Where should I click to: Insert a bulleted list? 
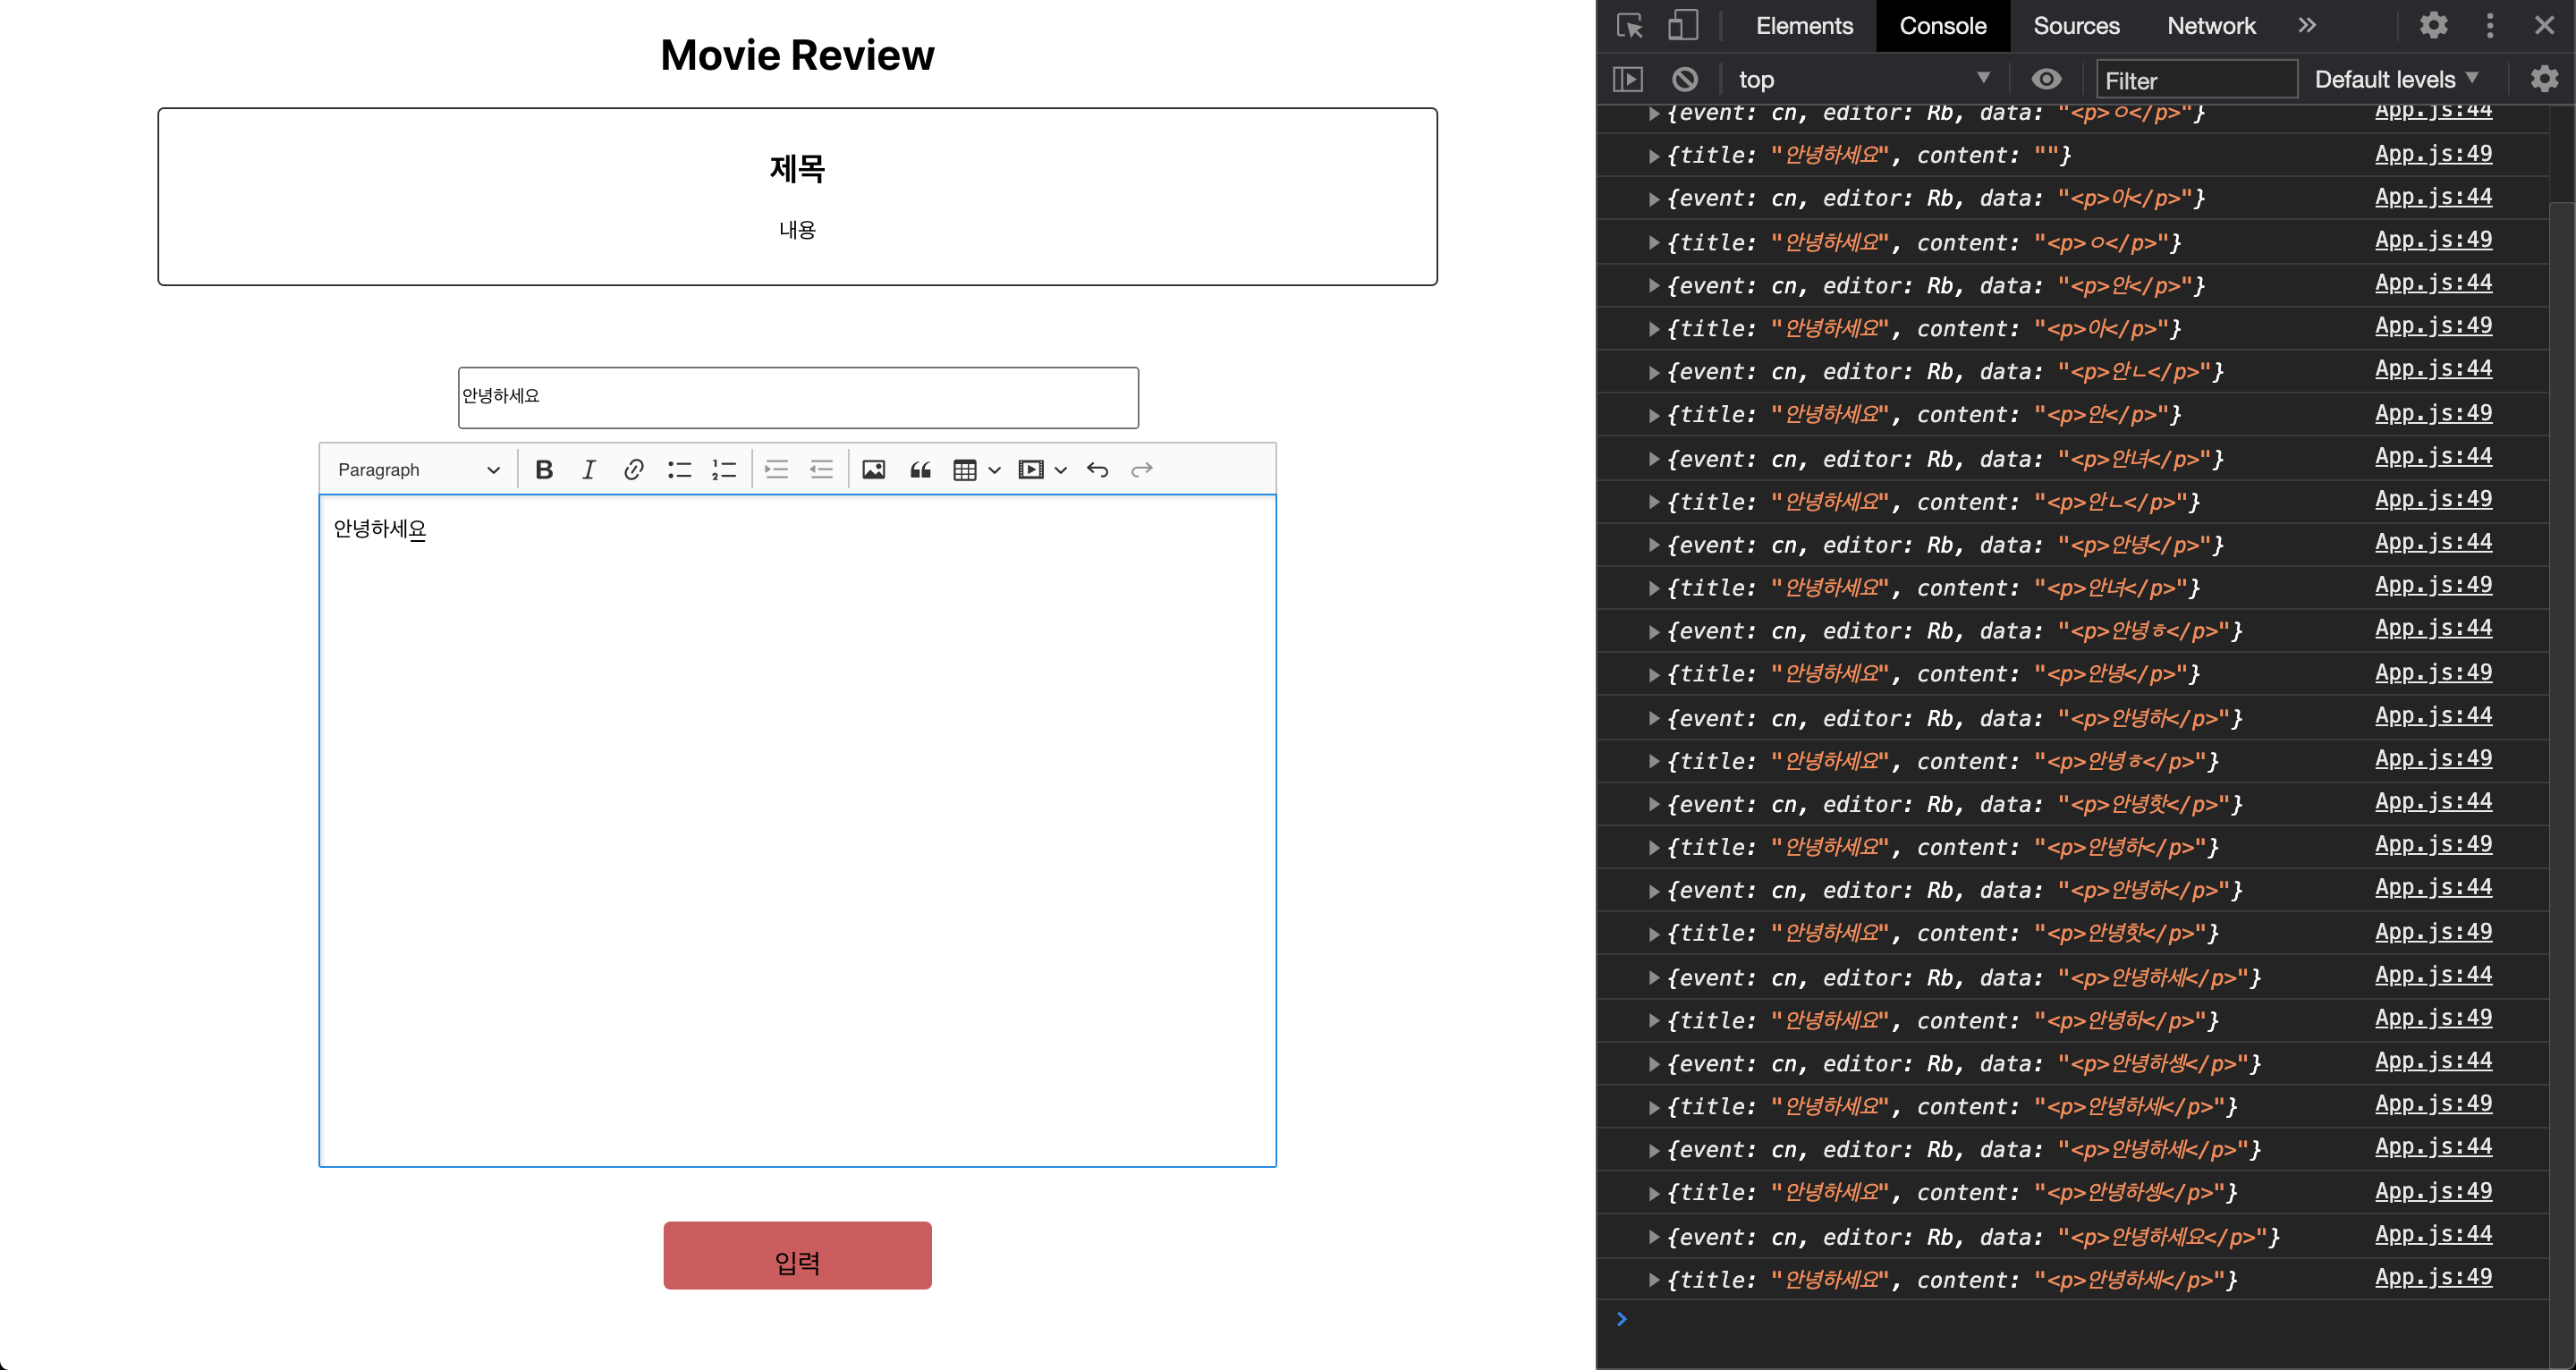679,470
